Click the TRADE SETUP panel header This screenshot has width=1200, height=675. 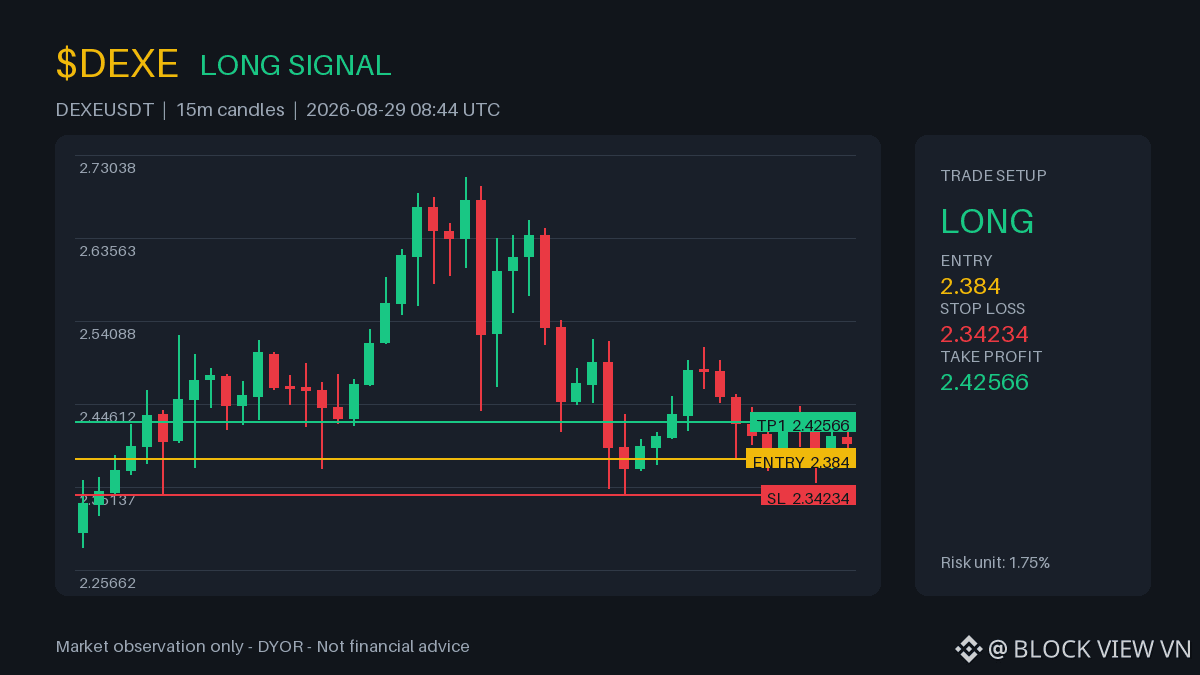[993, 176]
